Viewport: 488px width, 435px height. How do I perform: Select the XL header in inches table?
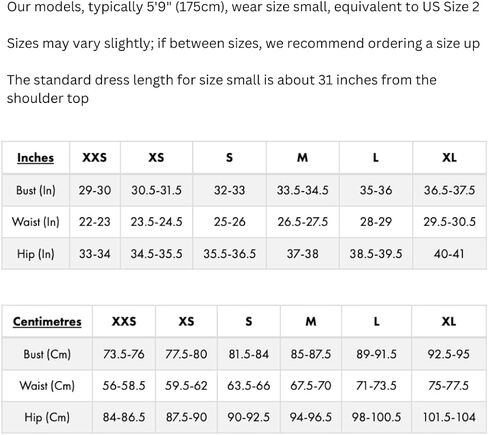pos(449,157)
